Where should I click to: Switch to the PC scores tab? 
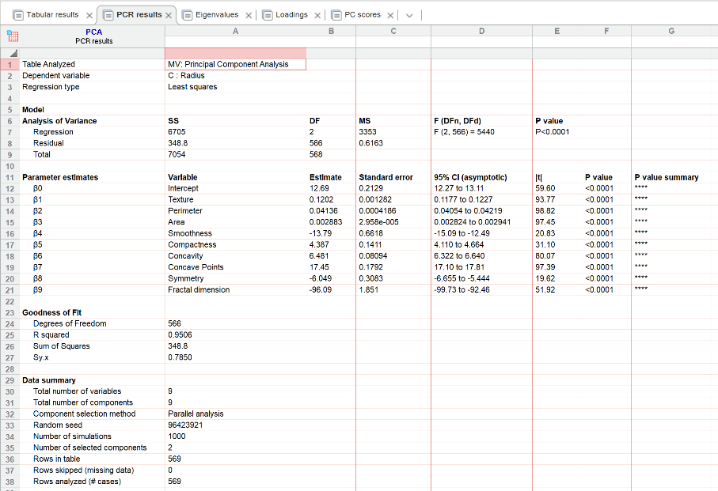click(362, 15)
